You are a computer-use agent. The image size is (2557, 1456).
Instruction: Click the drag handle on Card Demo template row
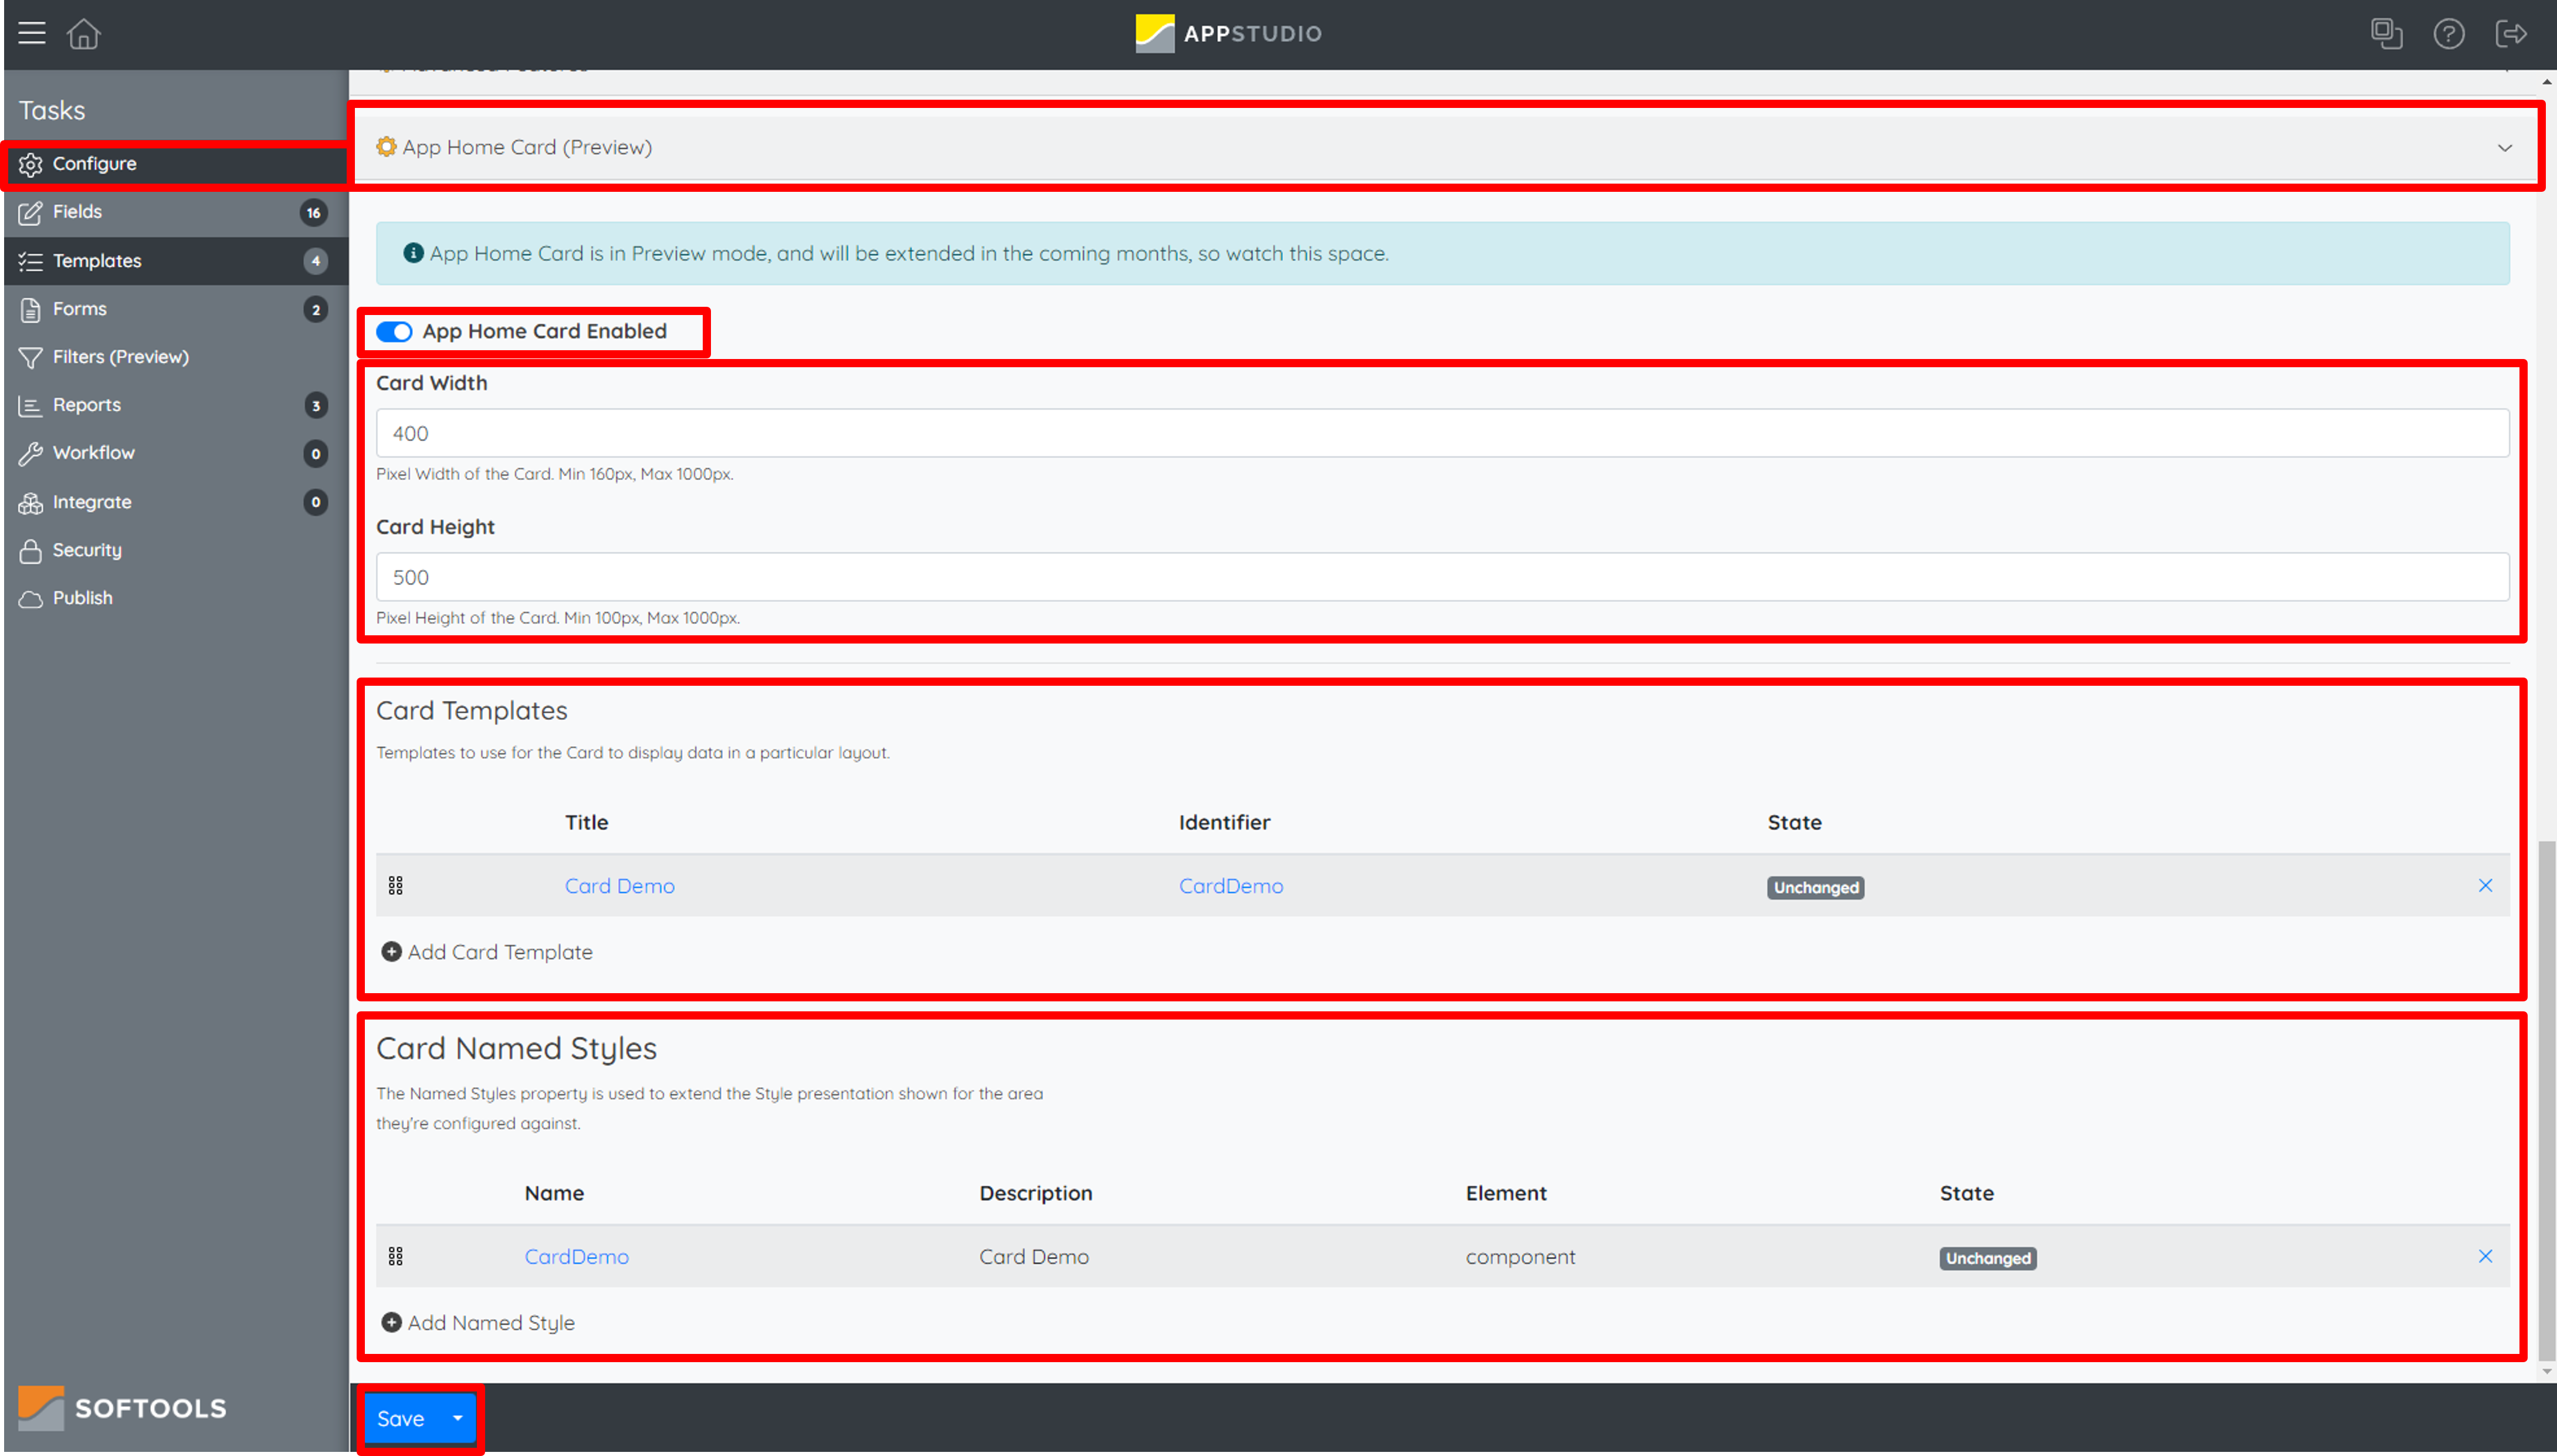396,886
